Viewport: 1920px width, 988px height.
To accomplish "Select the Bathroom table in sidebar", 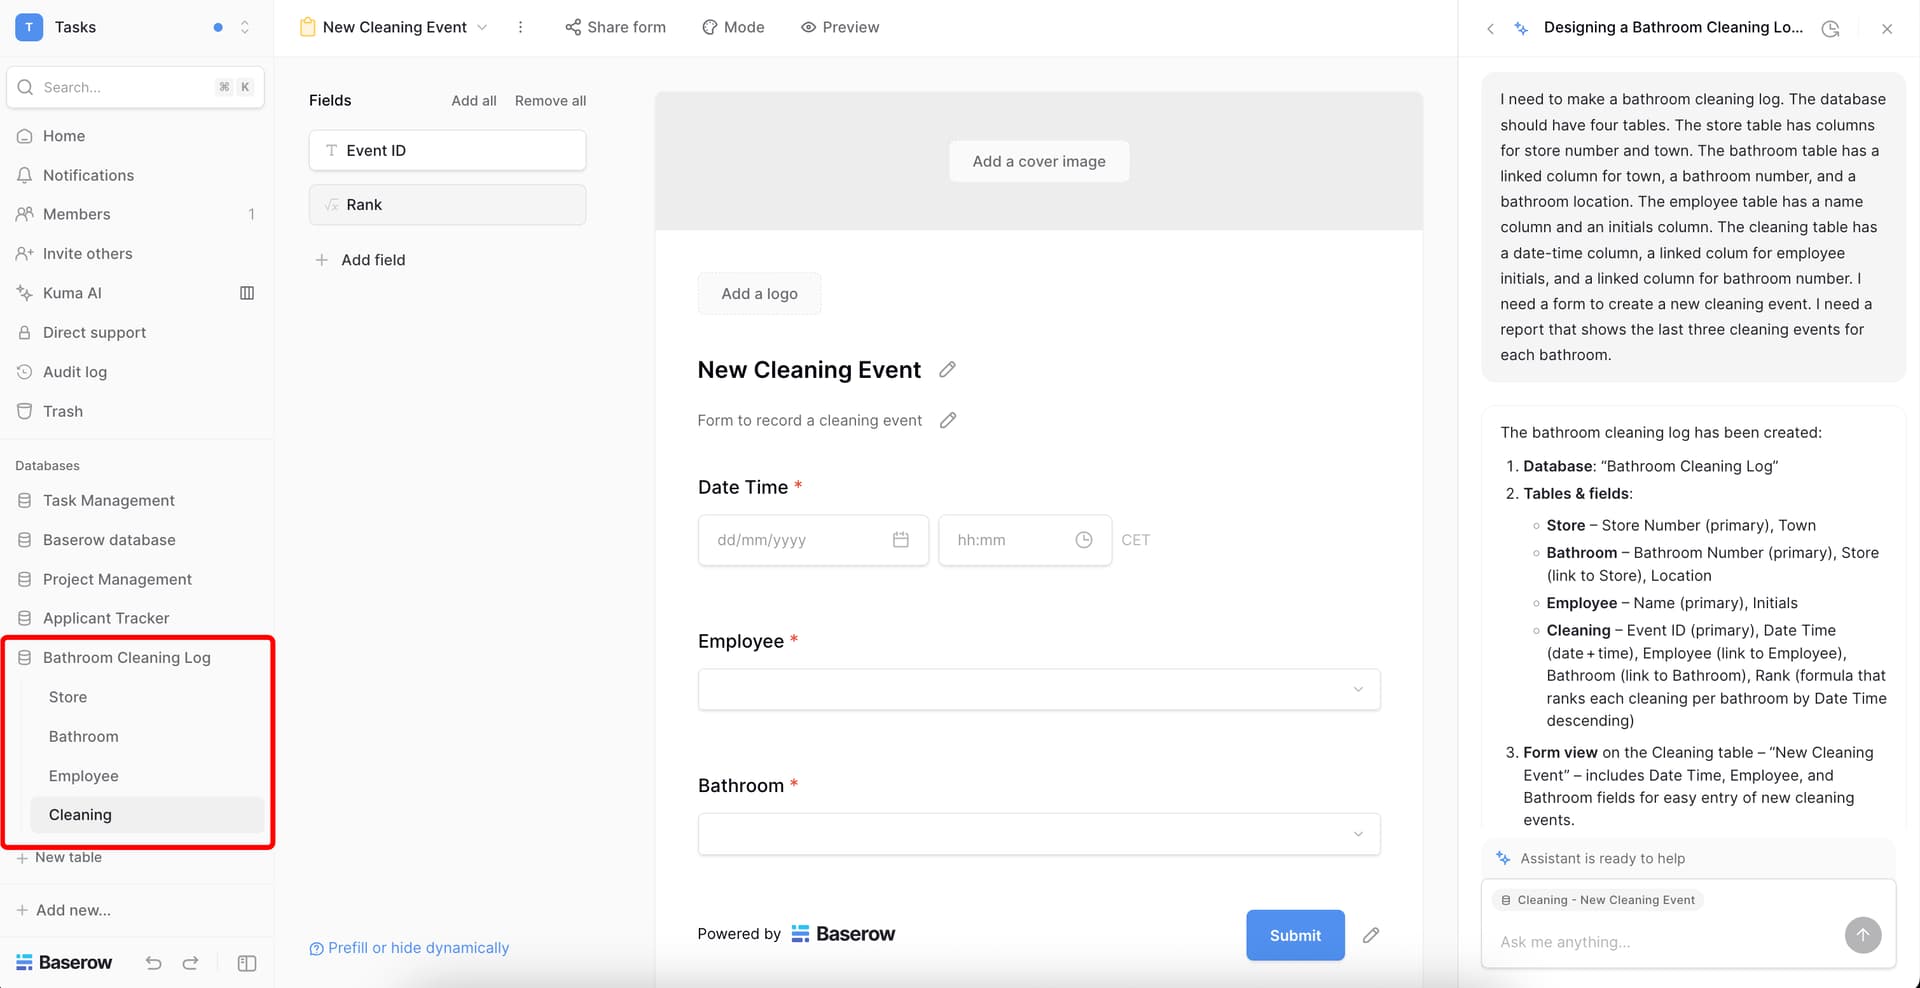I will pos(84,737).
